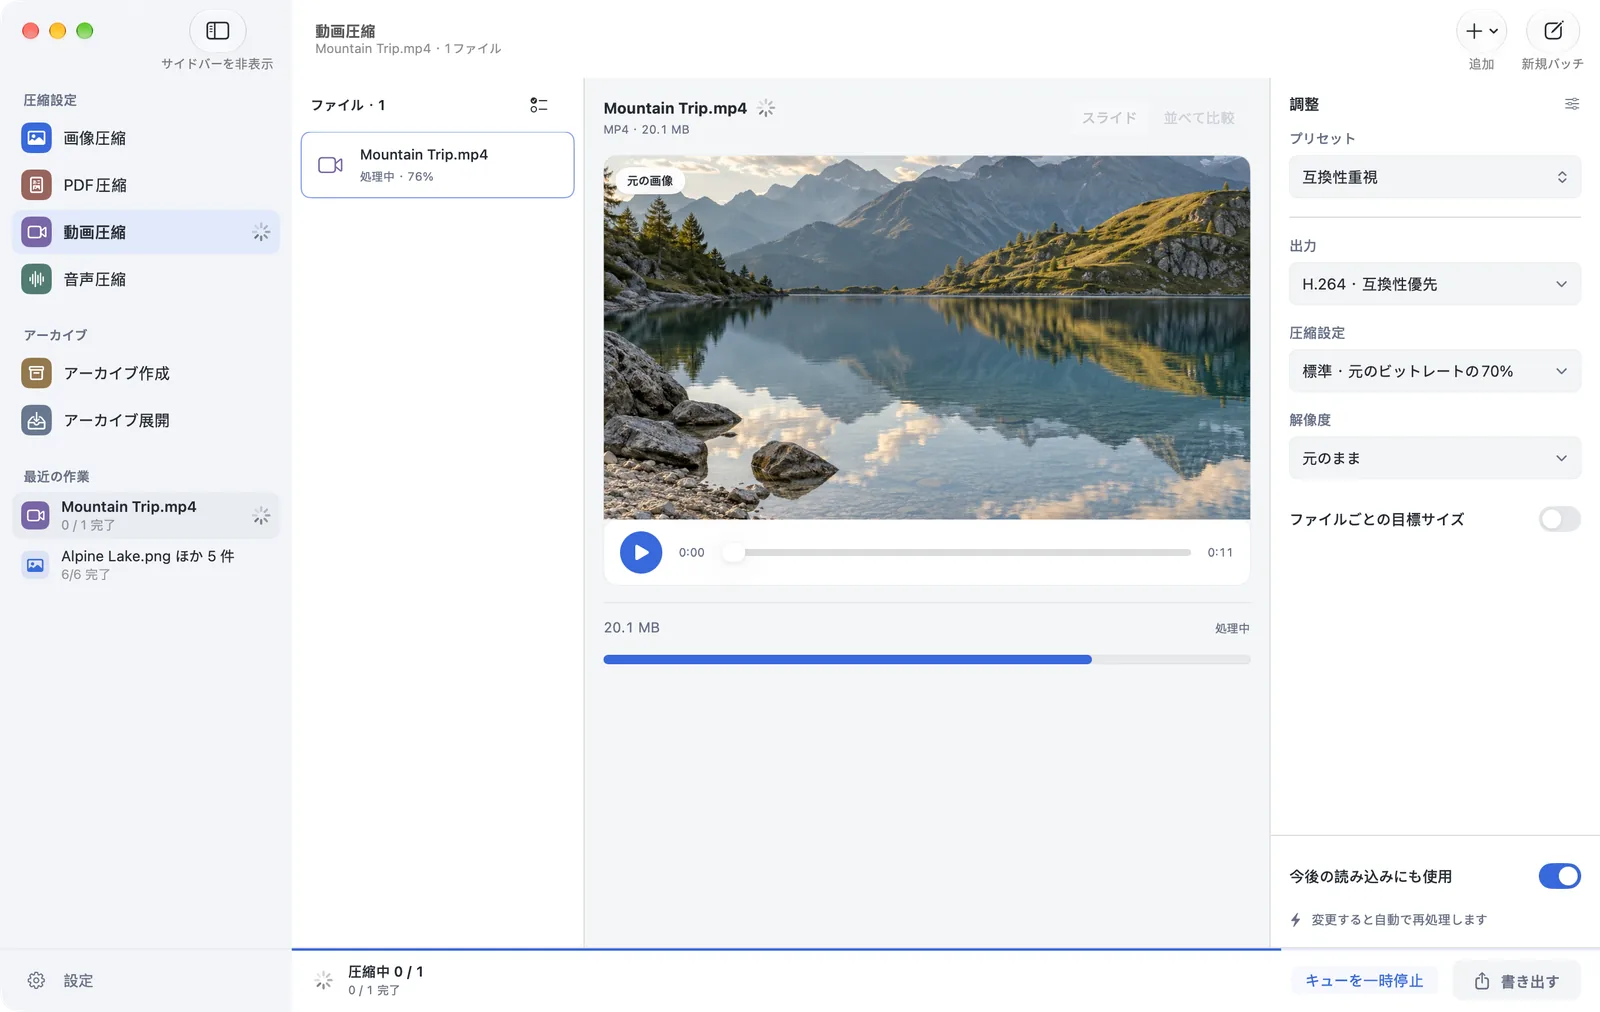The image size is (1600, 1012).
Task: Click the mountain lake video preview image
Action: point(927,337)
